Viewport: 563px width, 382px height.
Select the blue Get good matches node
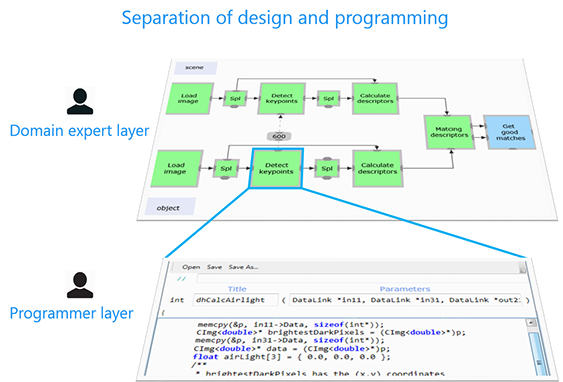tap(509, 132)
